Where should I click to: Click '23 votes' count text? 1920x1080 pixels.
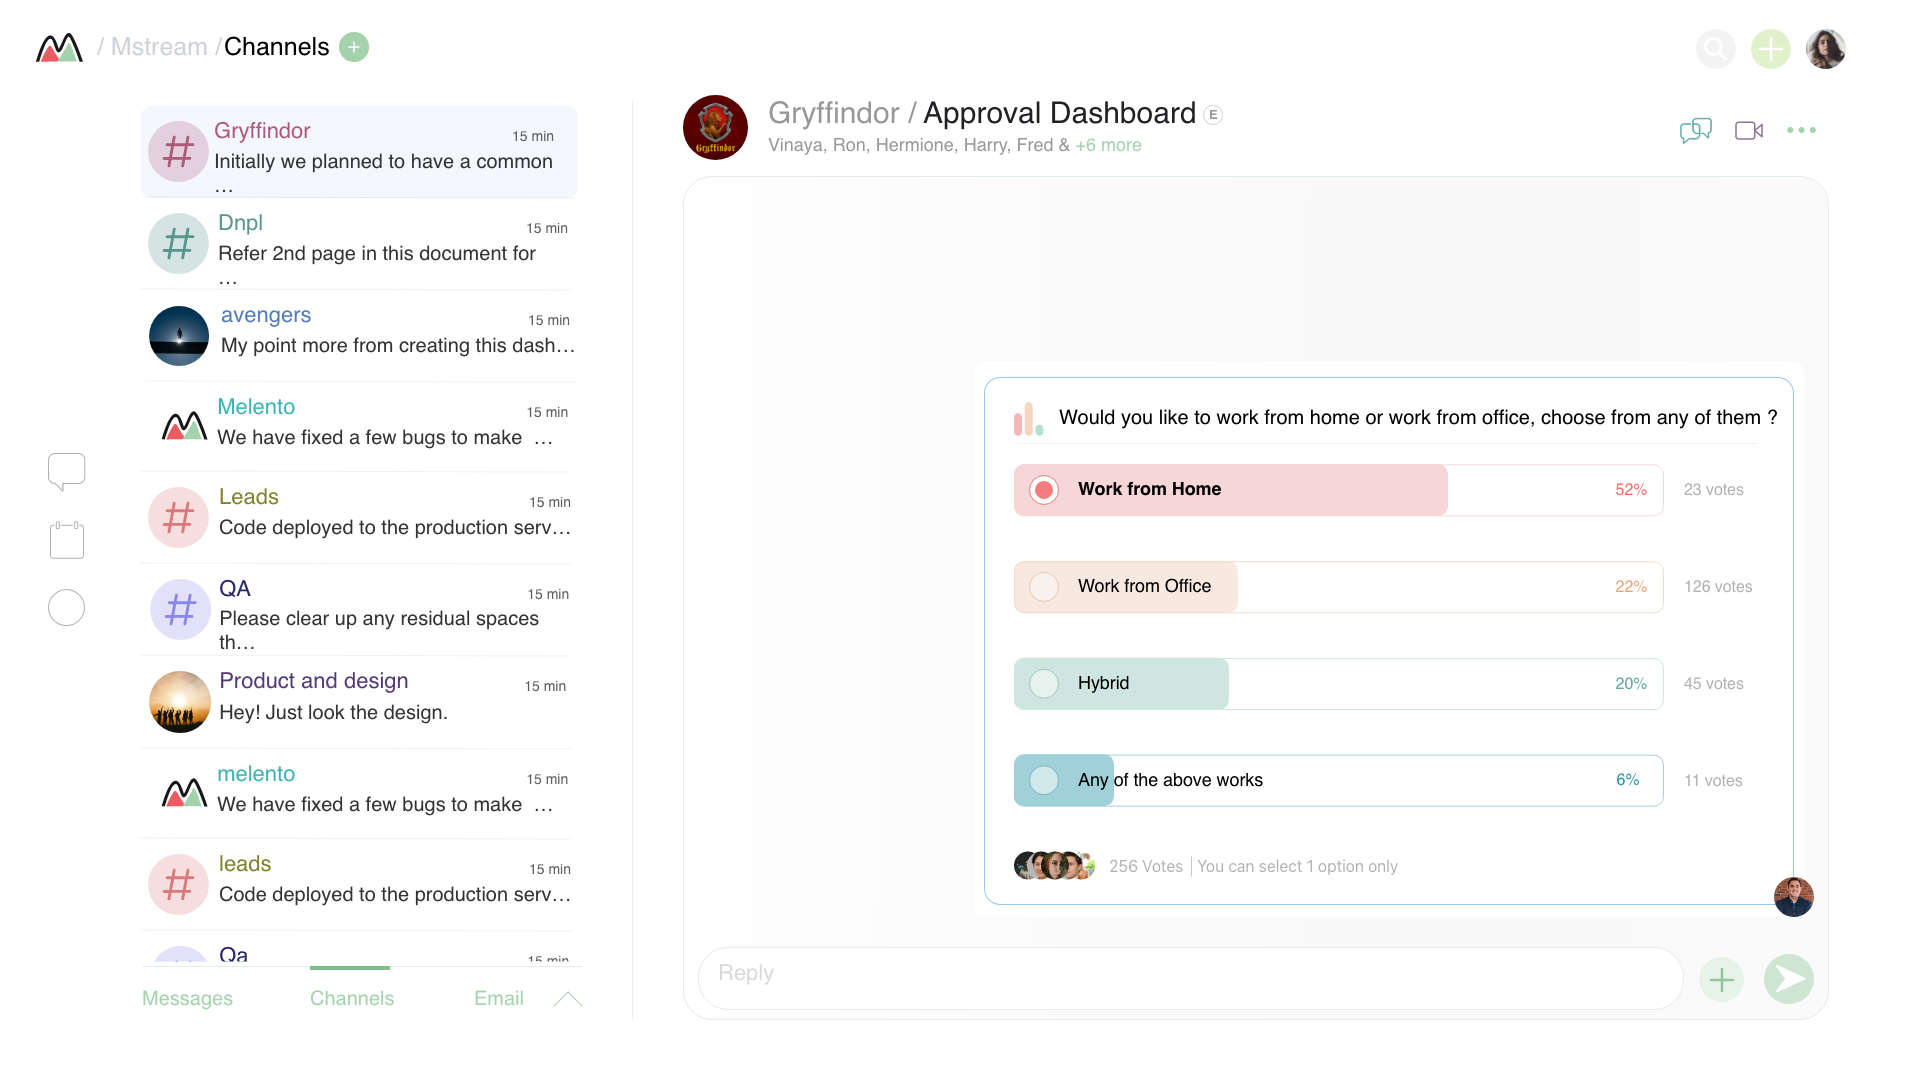pos(1713,490)
